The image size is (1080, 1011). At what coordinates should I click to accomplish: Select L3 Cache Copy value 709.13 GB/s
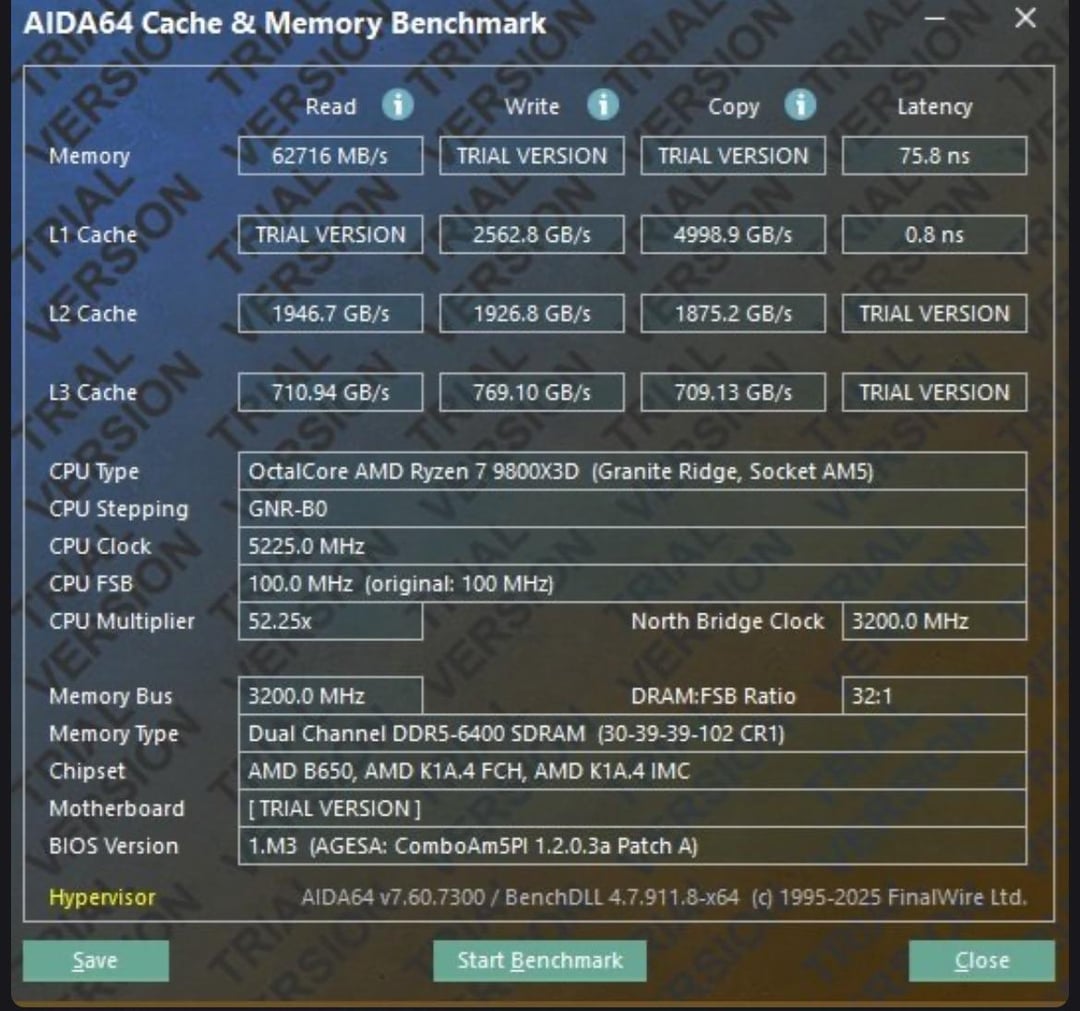pyautogui.click(x=733, y=393)
